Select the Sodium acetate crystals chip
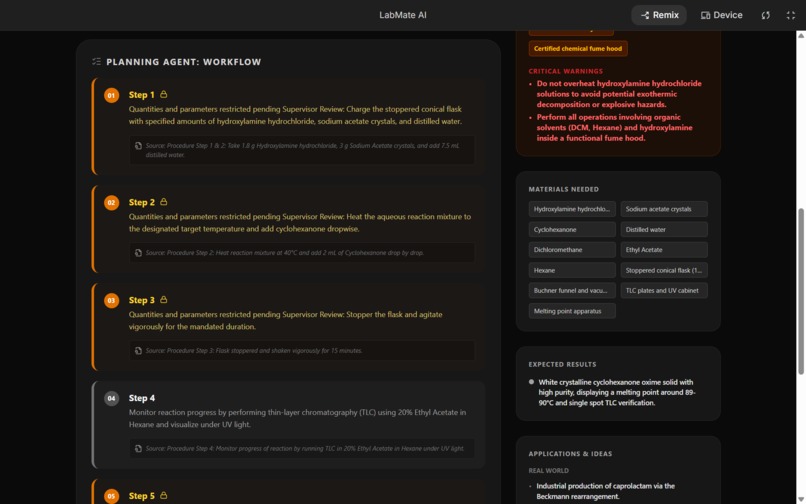Viewport: 806px width, 504px height. click(664, 209)
